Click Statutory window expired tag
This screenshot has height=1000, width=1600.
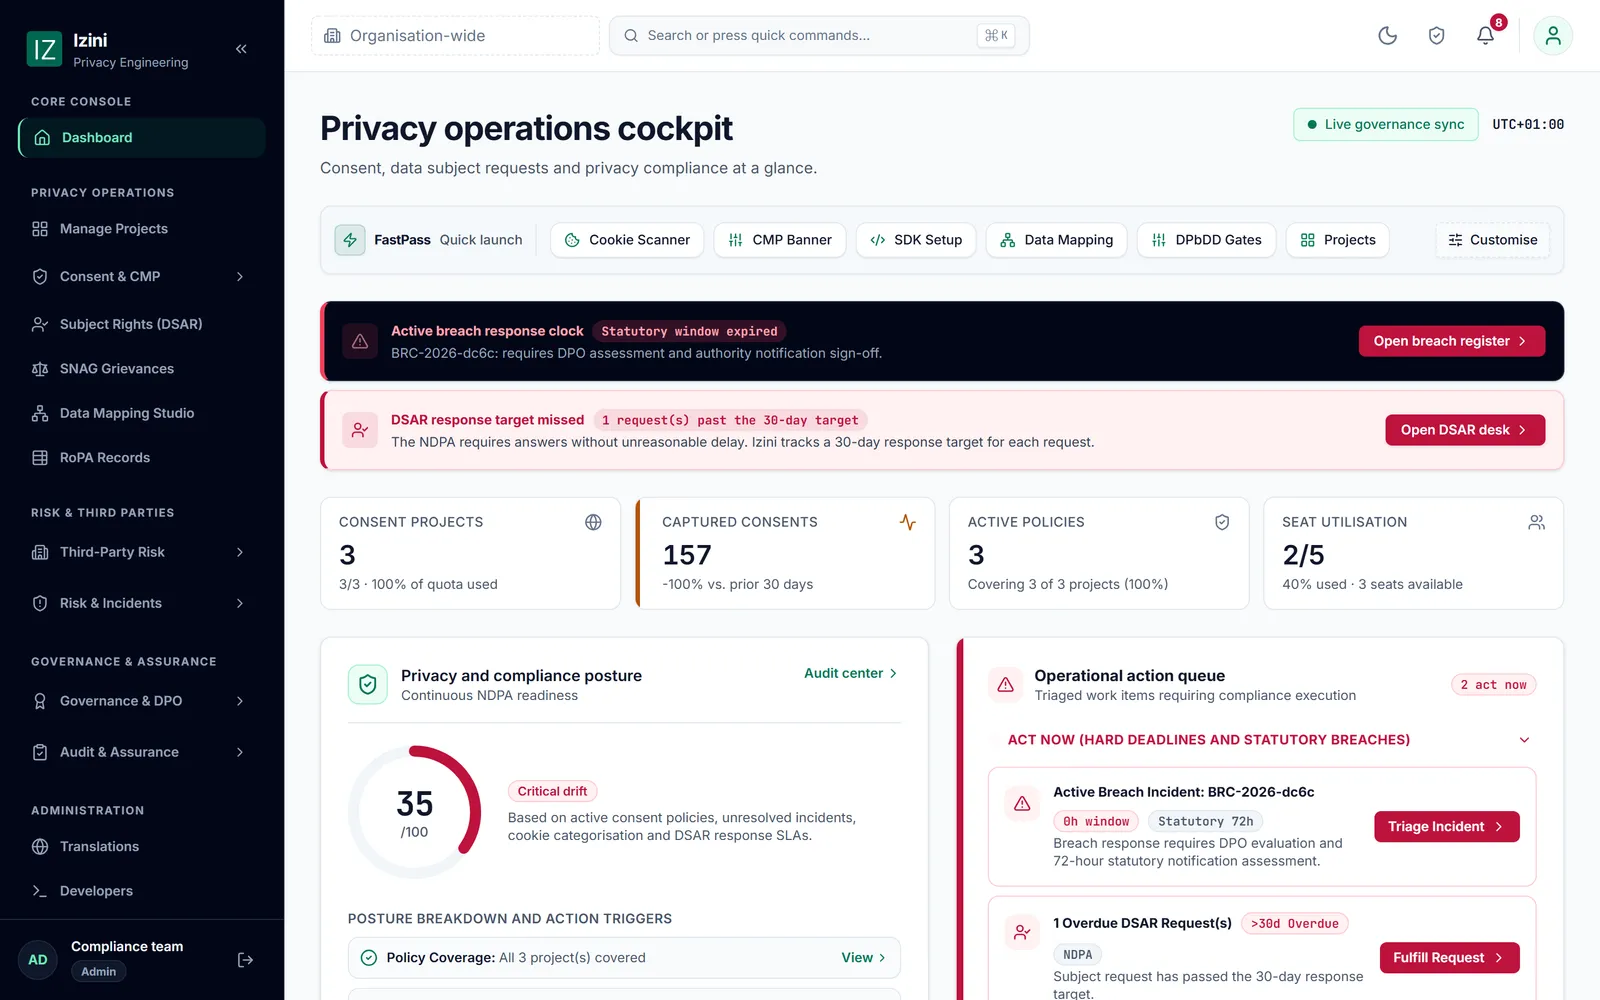pyautogui.click(x=689, y=331)
